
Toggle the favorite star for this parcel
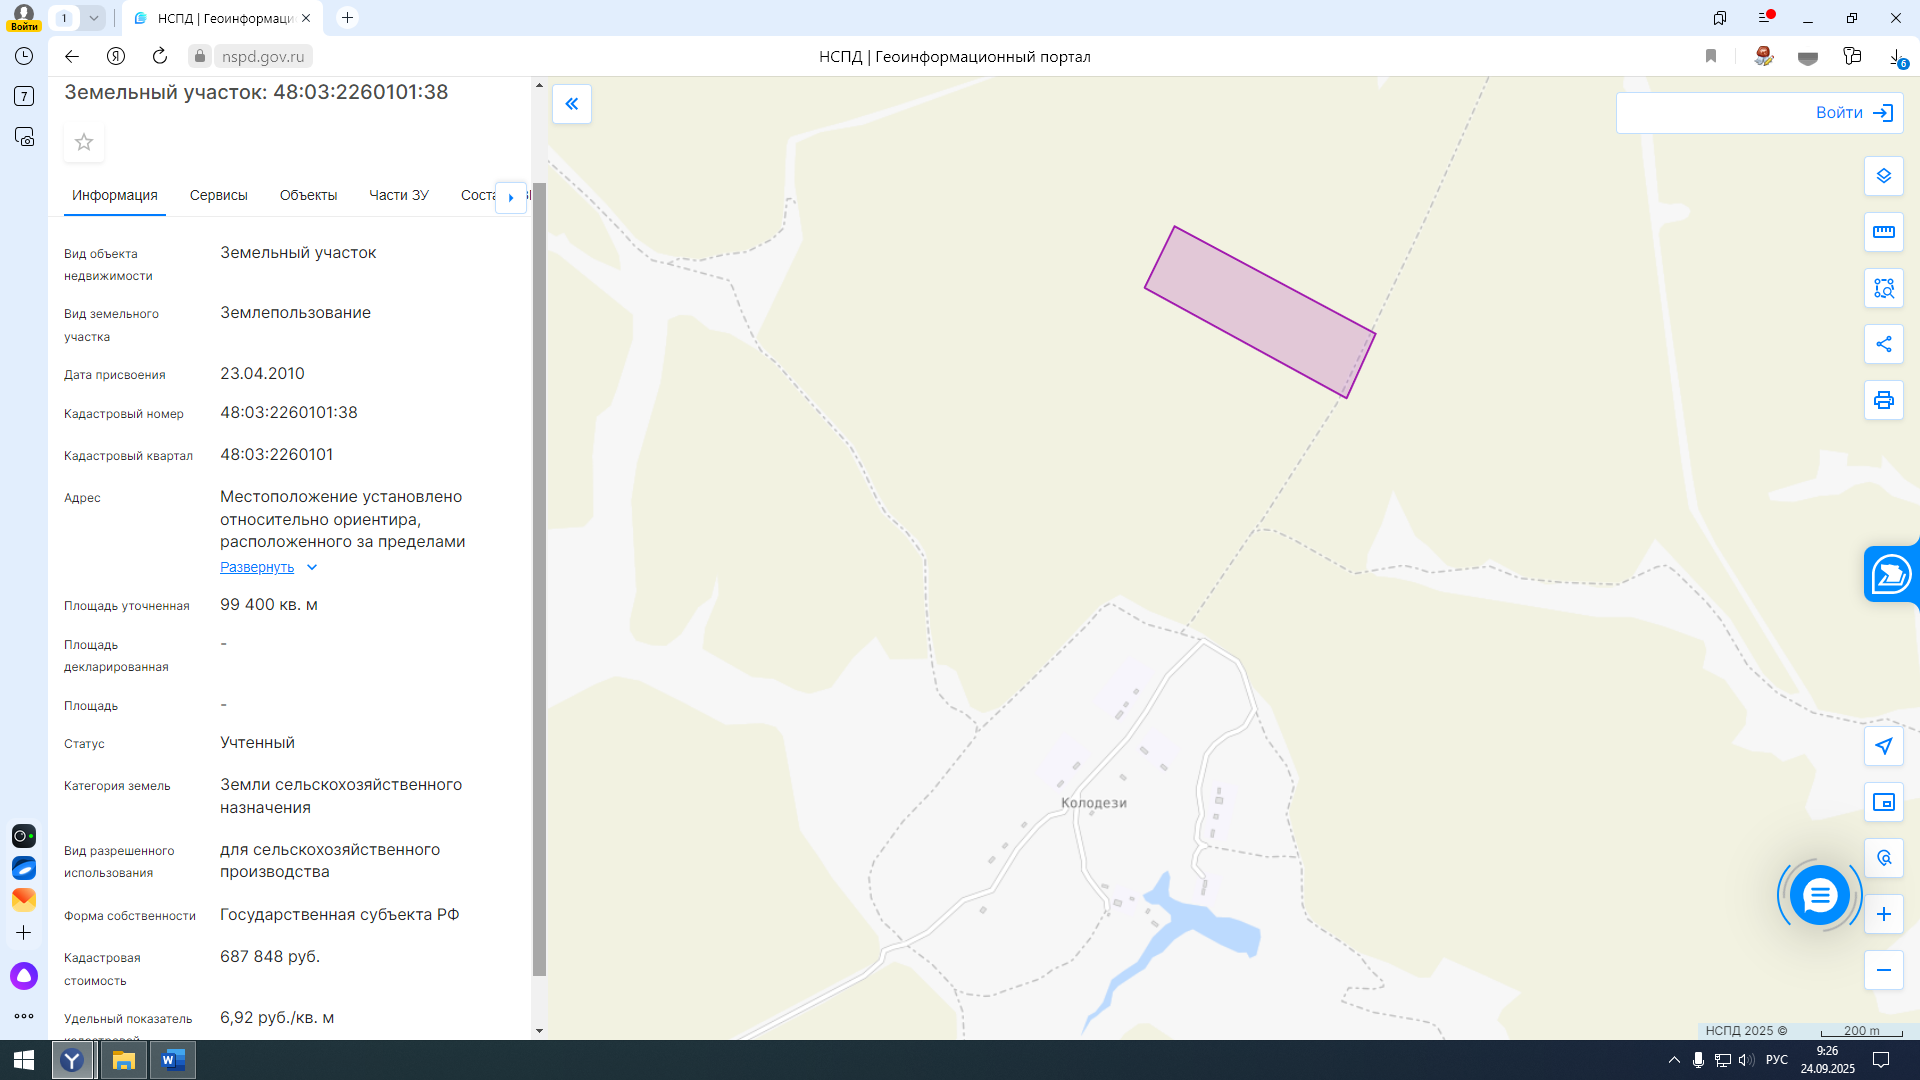[84, 142]
